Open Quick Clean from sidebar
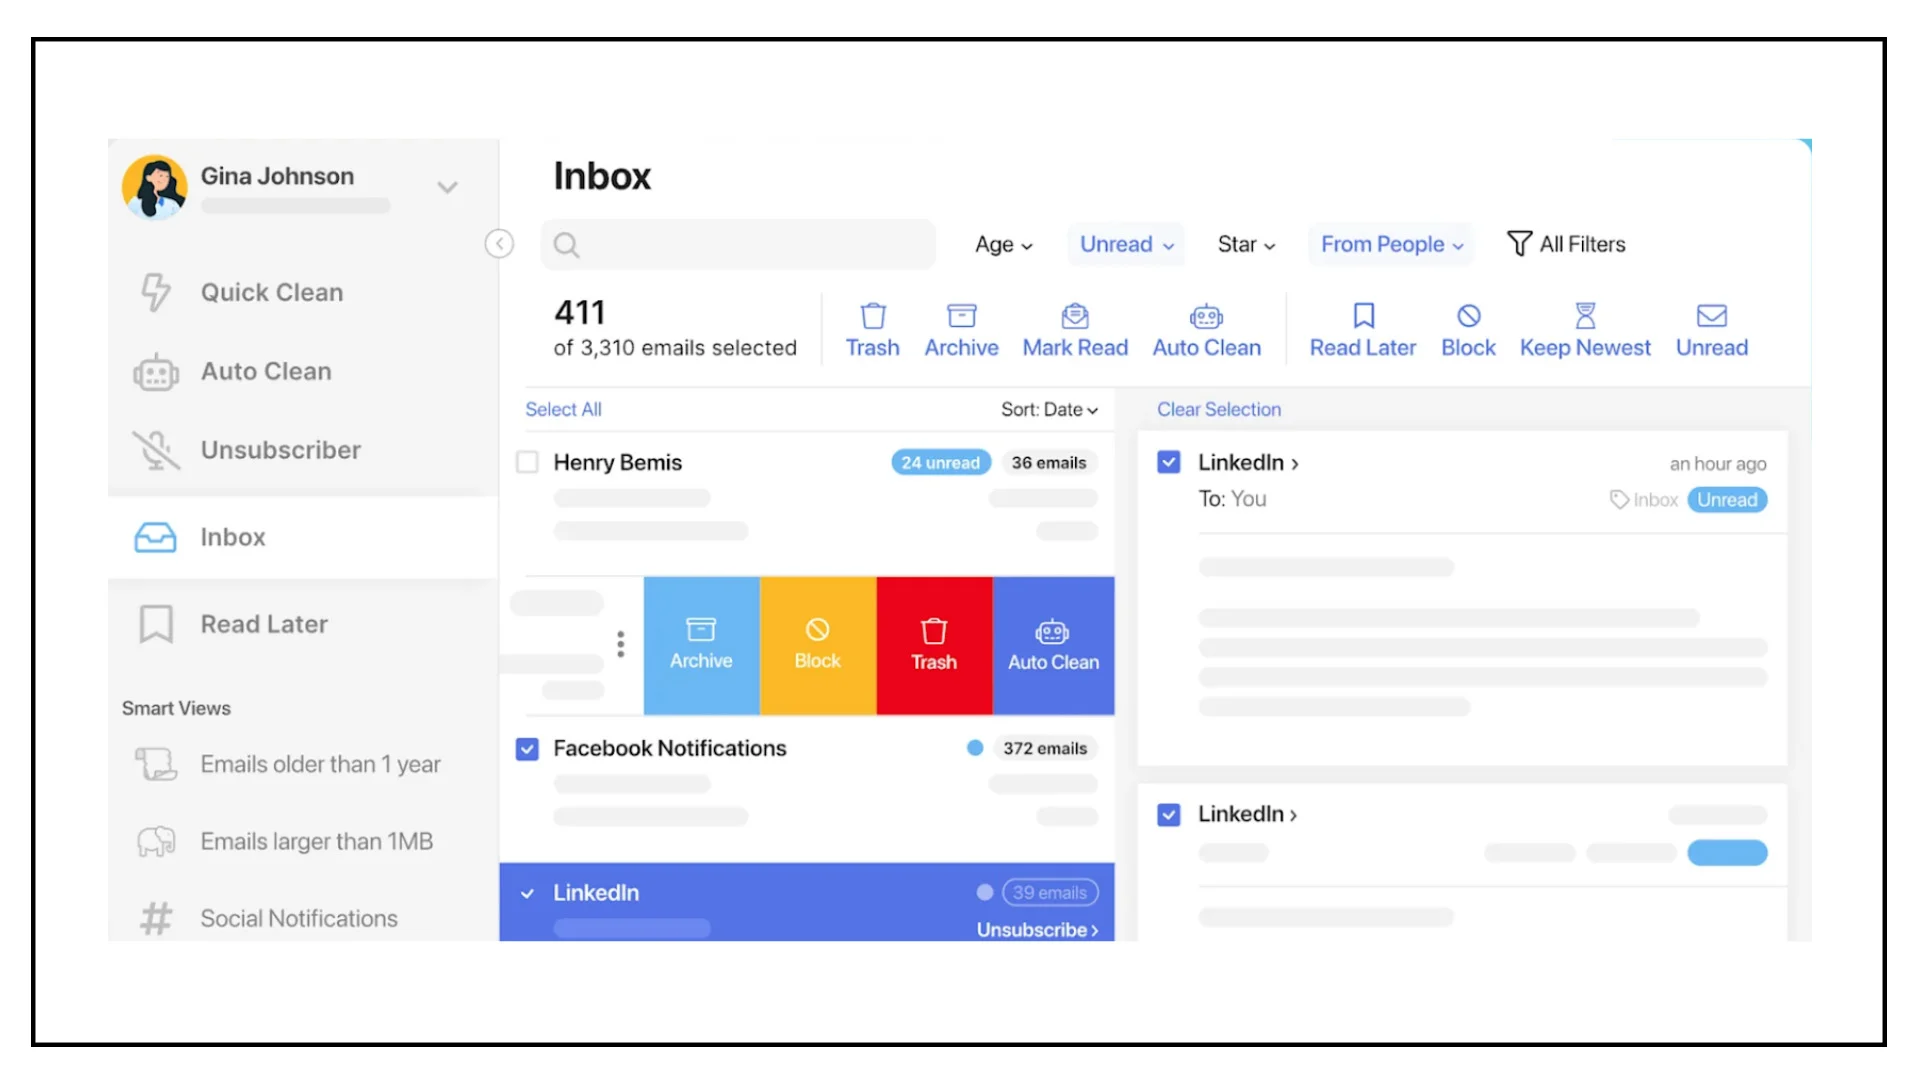Viewport: 1920px width, 1080px height. pyautogui.click(x=272, y=291)
